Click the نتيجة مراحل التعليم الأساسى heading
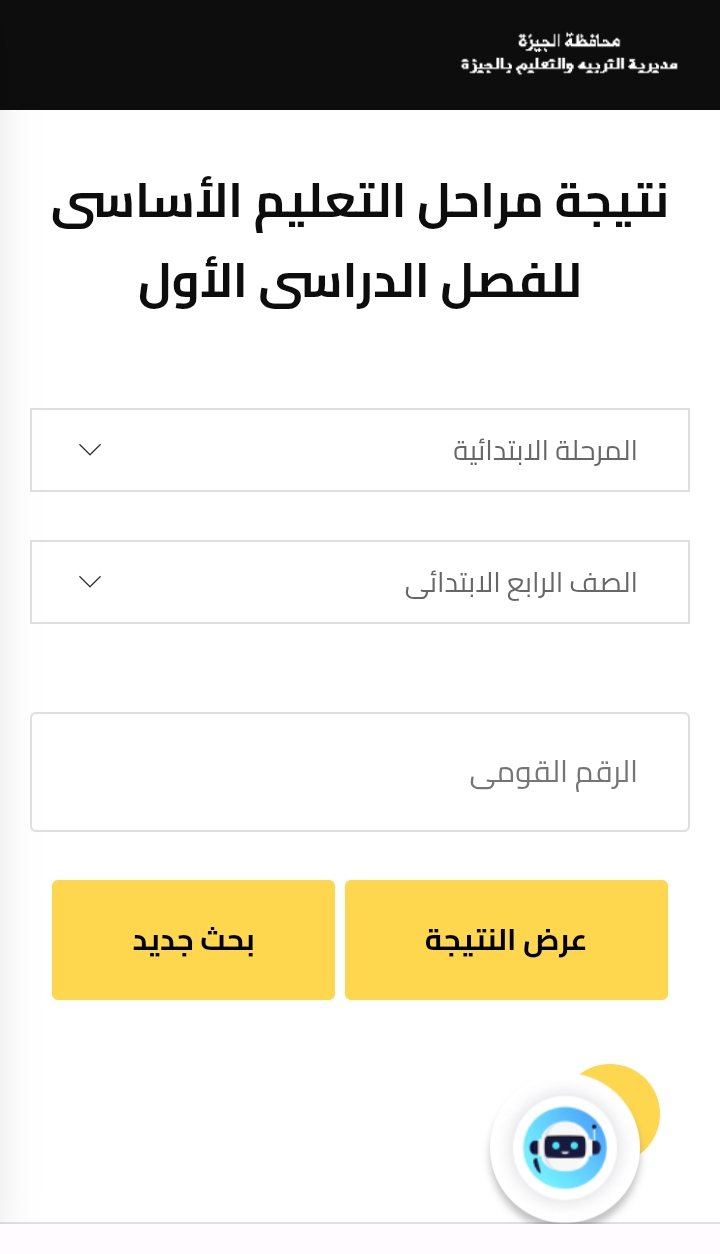The image size is (720, 1254). pos(360,201)
